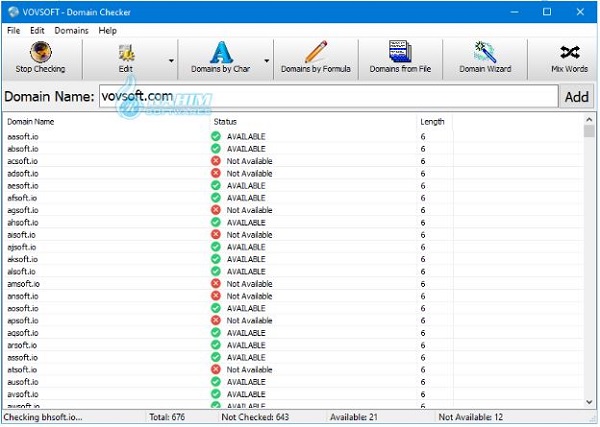Click red status icon for atsoft.io
The image size is (600, 427).
click(216, 369)
